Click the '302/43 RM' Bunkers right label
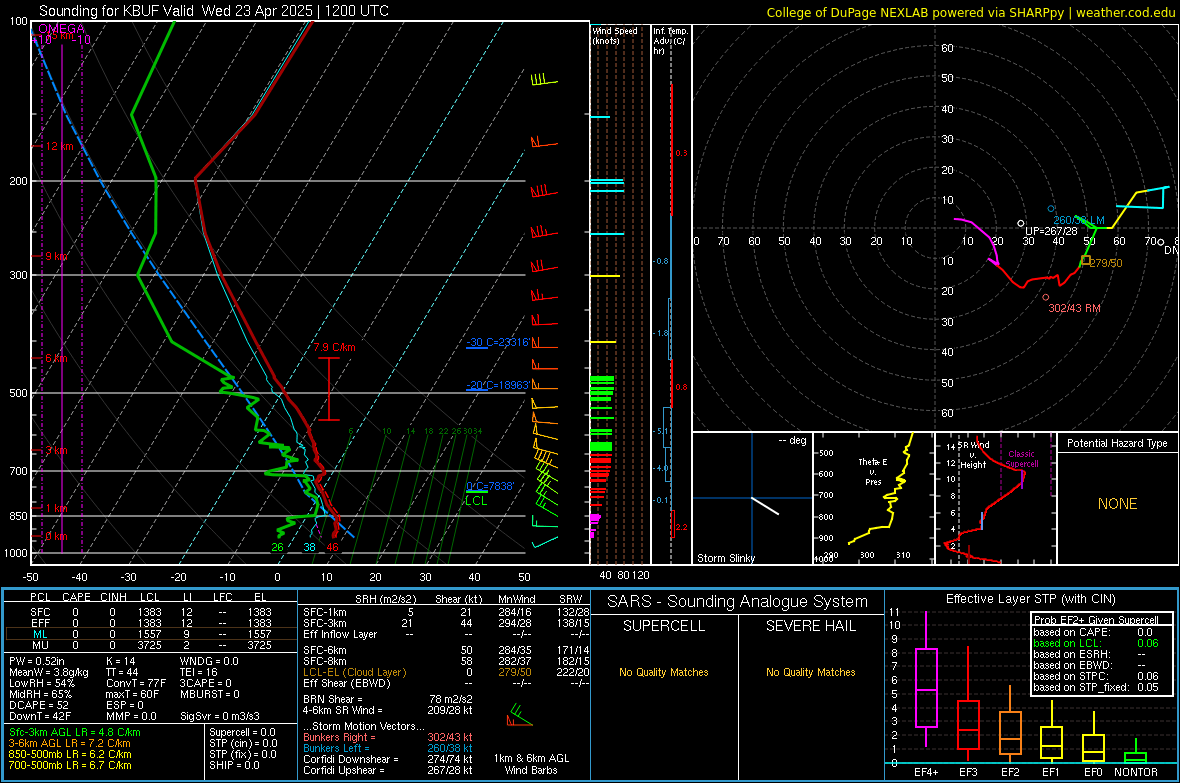This screenshot has width=1180, height=783. (1074, 308)
